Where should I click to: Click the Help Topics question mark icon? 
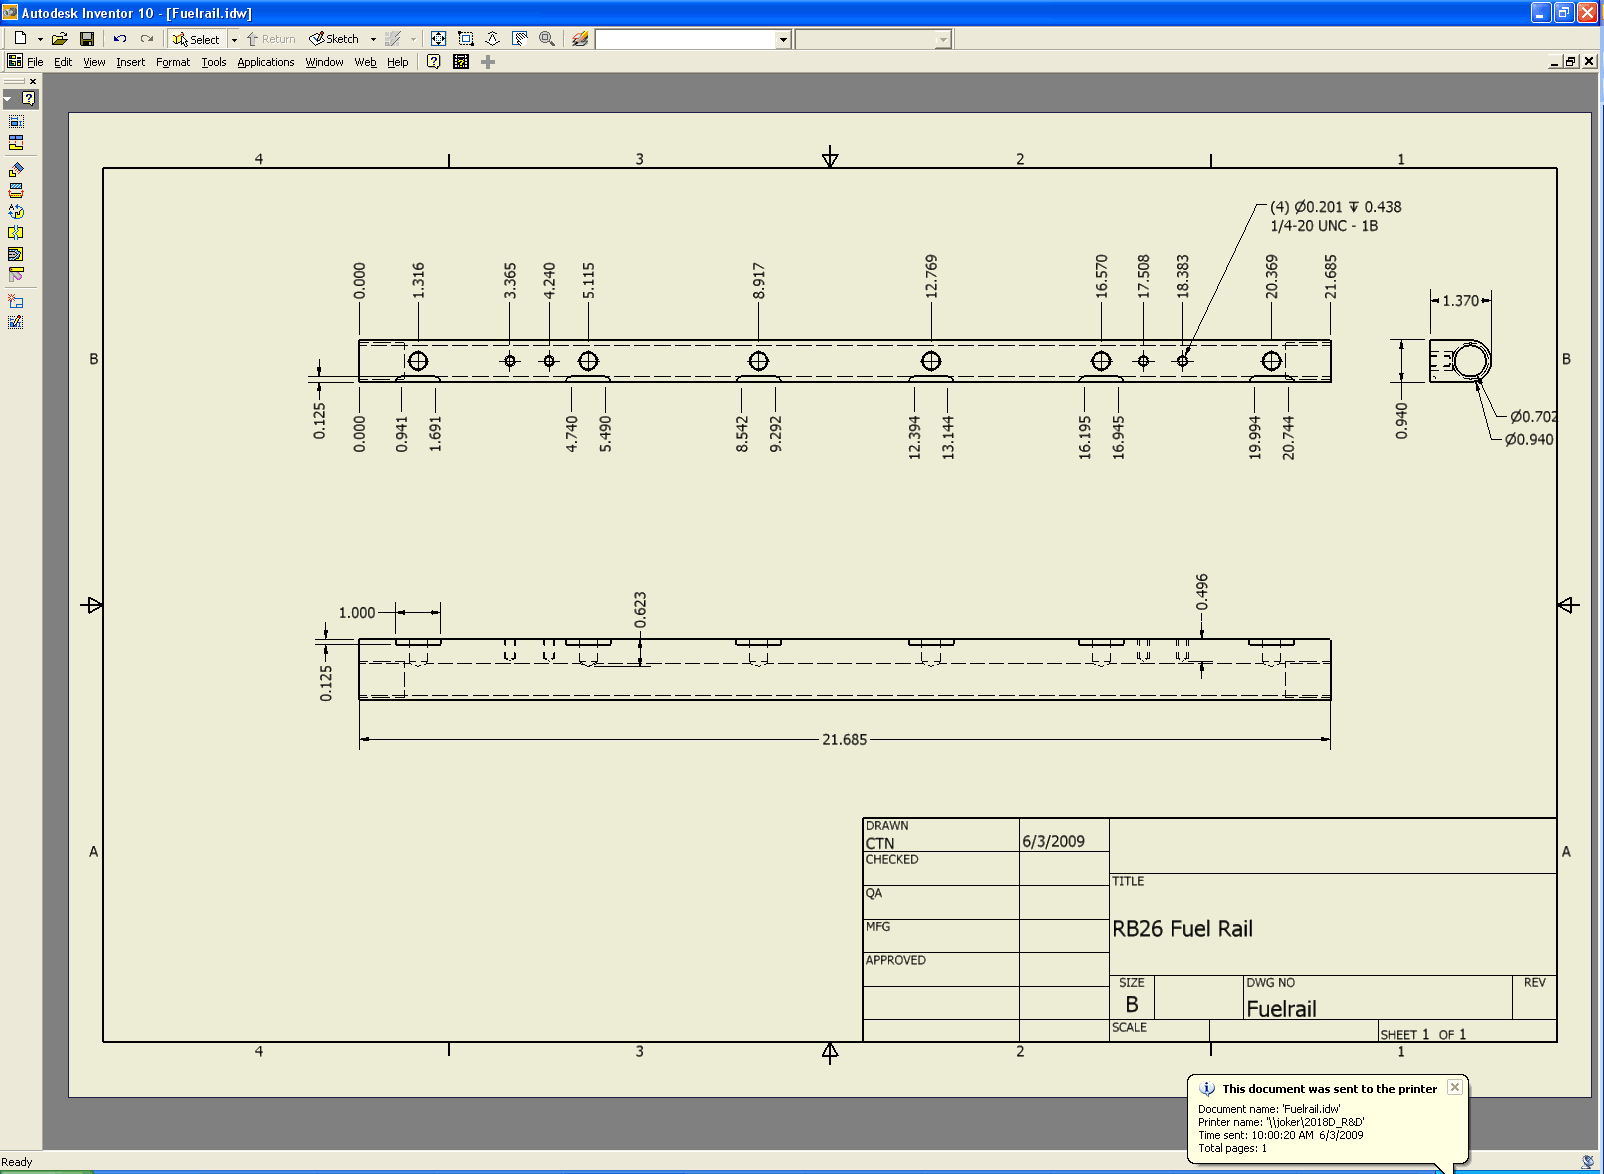434,61
